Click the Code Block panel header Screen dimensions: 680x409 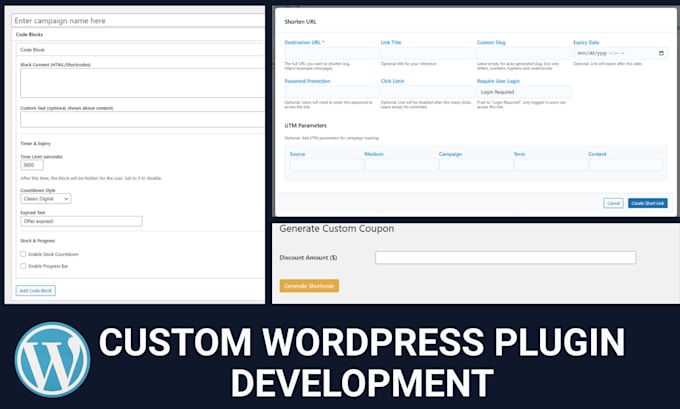pyautogui.click(x=141, y=49)
